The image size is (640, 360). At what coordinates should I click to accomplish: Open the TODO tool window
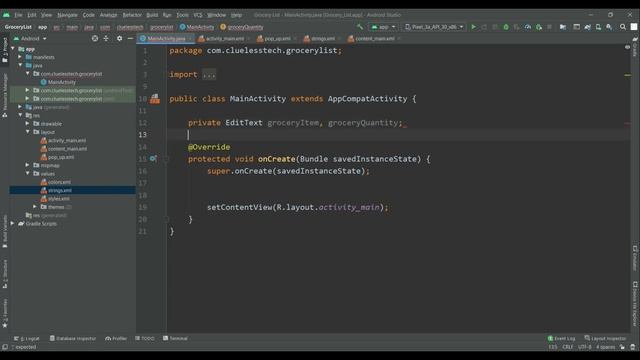pyautogui.click(x=145, y=338)
